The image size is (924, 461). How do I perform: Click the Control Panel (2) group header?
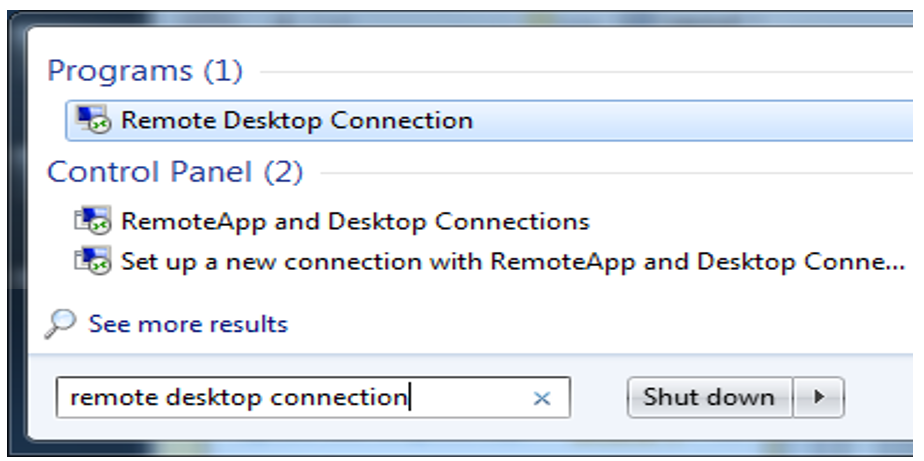click(150, 172)
